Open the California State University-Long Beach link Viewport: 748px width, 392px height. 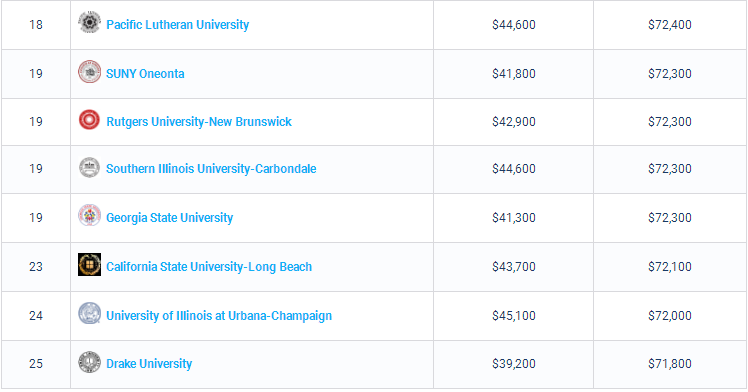[209, 267]
